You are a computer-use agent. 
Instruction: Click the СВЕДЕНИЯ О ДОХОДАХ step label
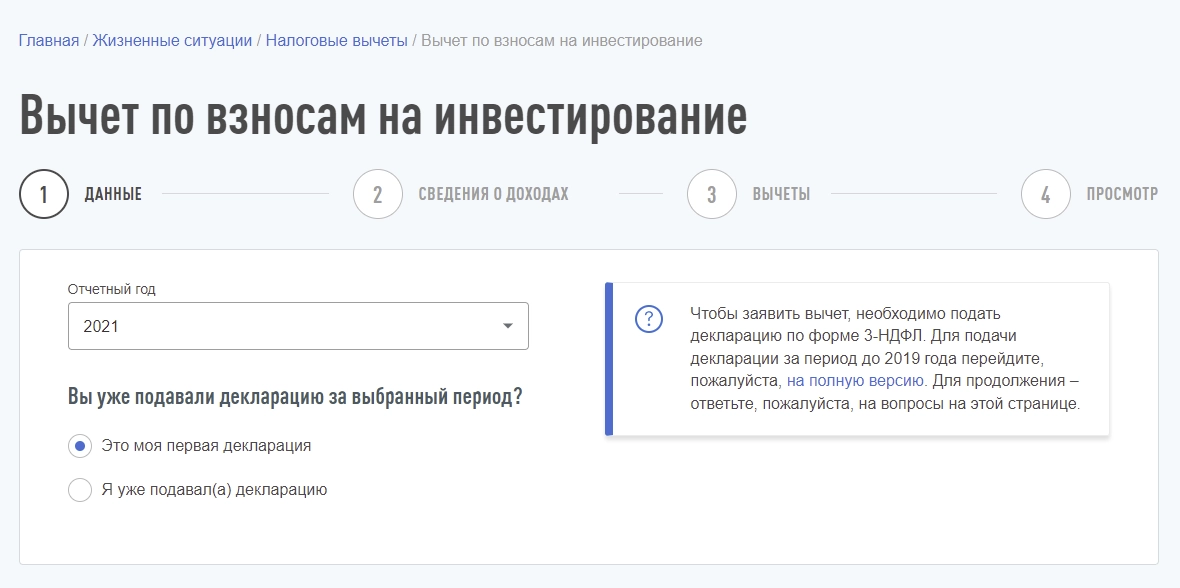(494, 194)
